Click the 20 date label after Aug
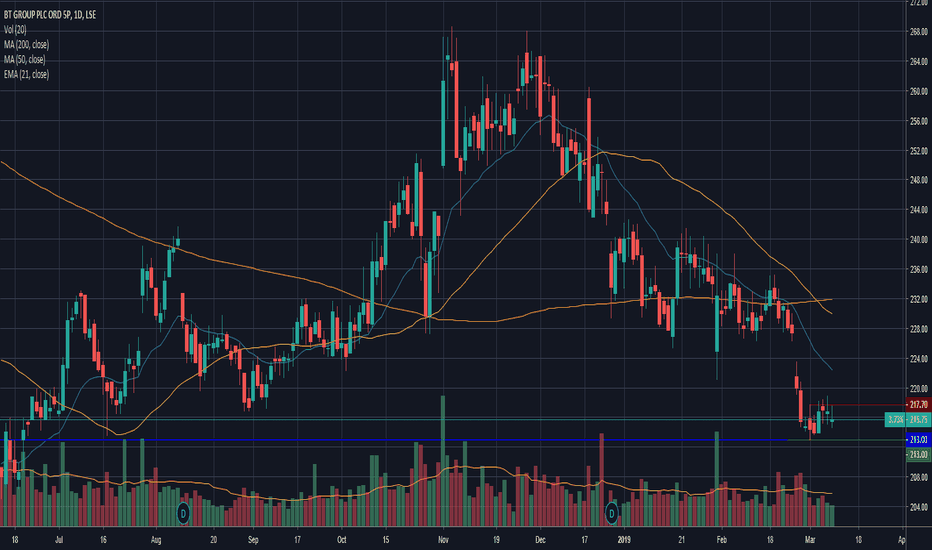The height and width of the screenshot is (550, 932). pos(213,540)
